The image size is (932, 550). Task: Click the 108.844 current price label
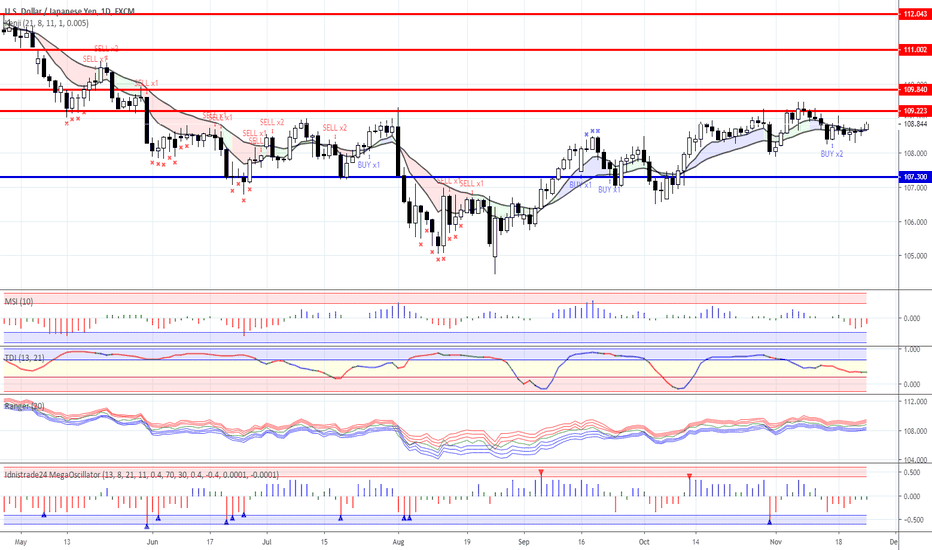pyautogui.click(x=914, y=124)
